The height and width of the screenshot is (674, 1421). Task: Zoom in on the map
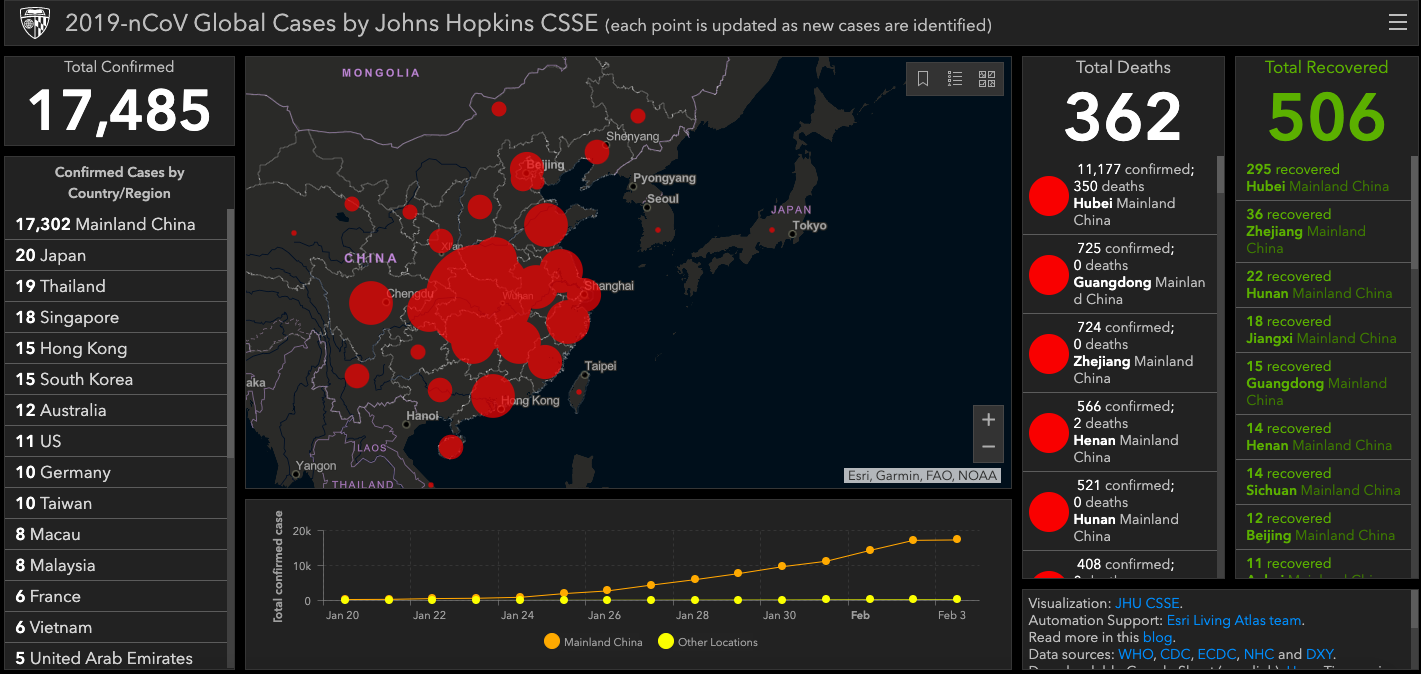tap(988, 420)
